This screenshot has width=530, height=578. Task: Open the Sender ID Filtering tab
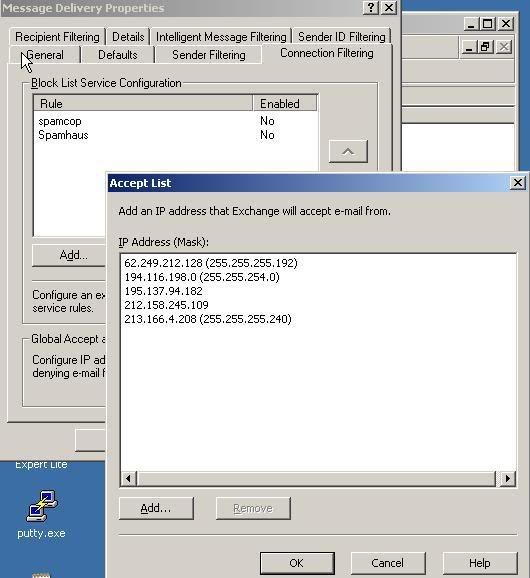click(342, 37)
